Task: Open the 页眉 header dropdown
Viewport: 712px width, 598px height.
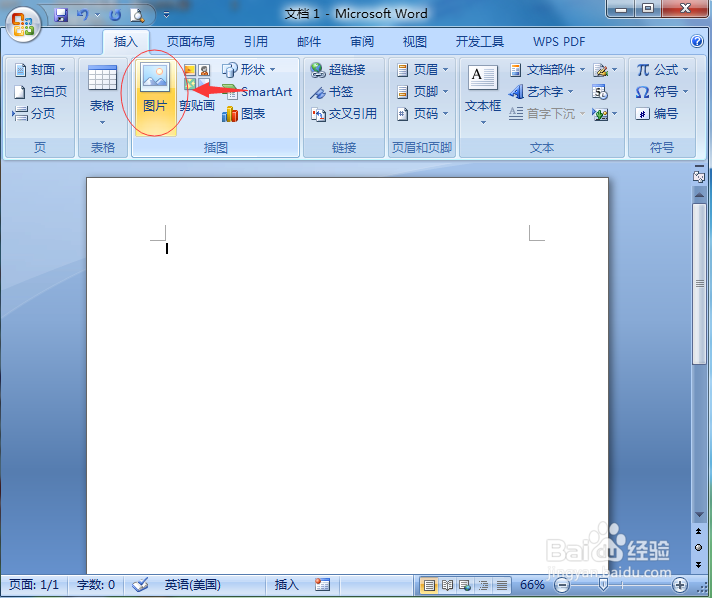Action: click(423, 69)
